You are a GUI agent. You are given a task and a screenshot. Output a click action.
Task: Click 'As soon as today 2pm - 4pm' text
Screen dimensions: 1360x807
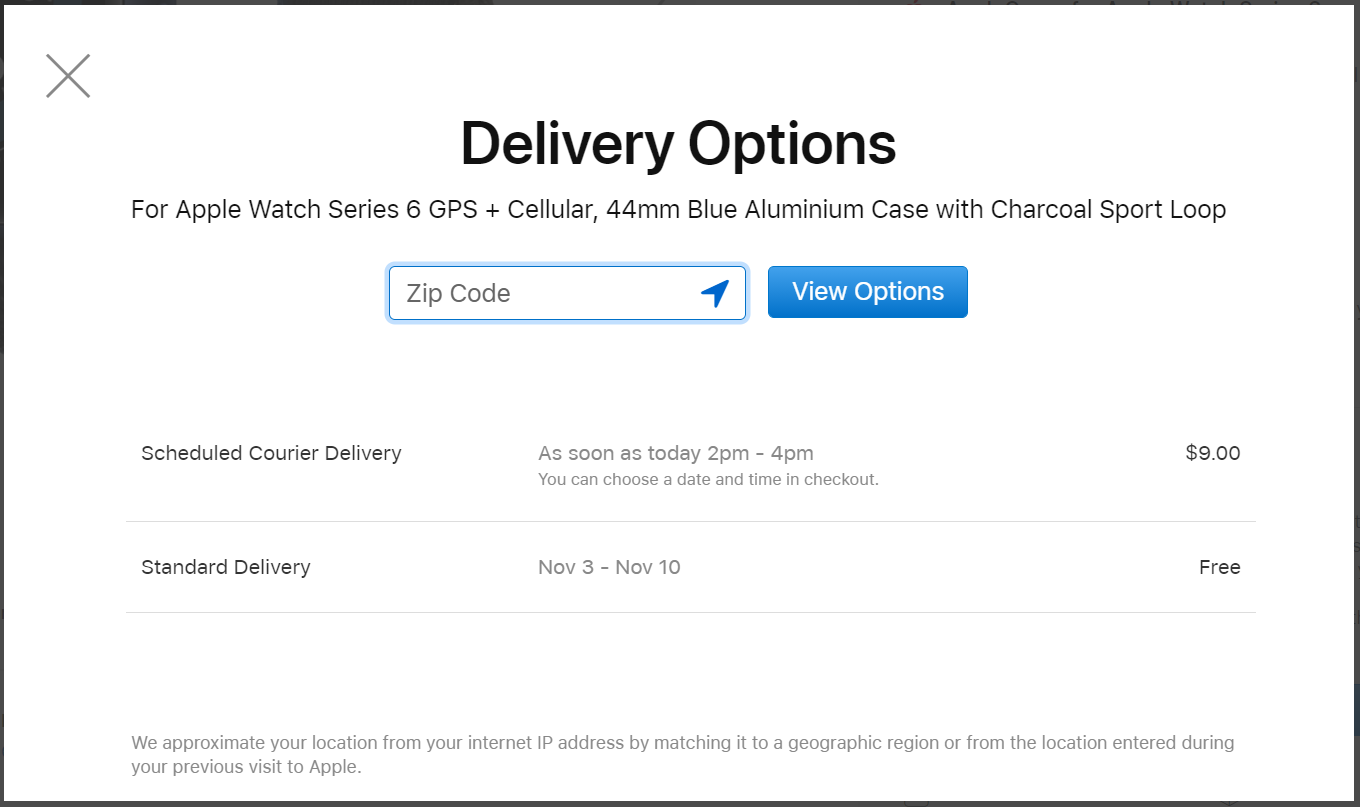point(676,453)
